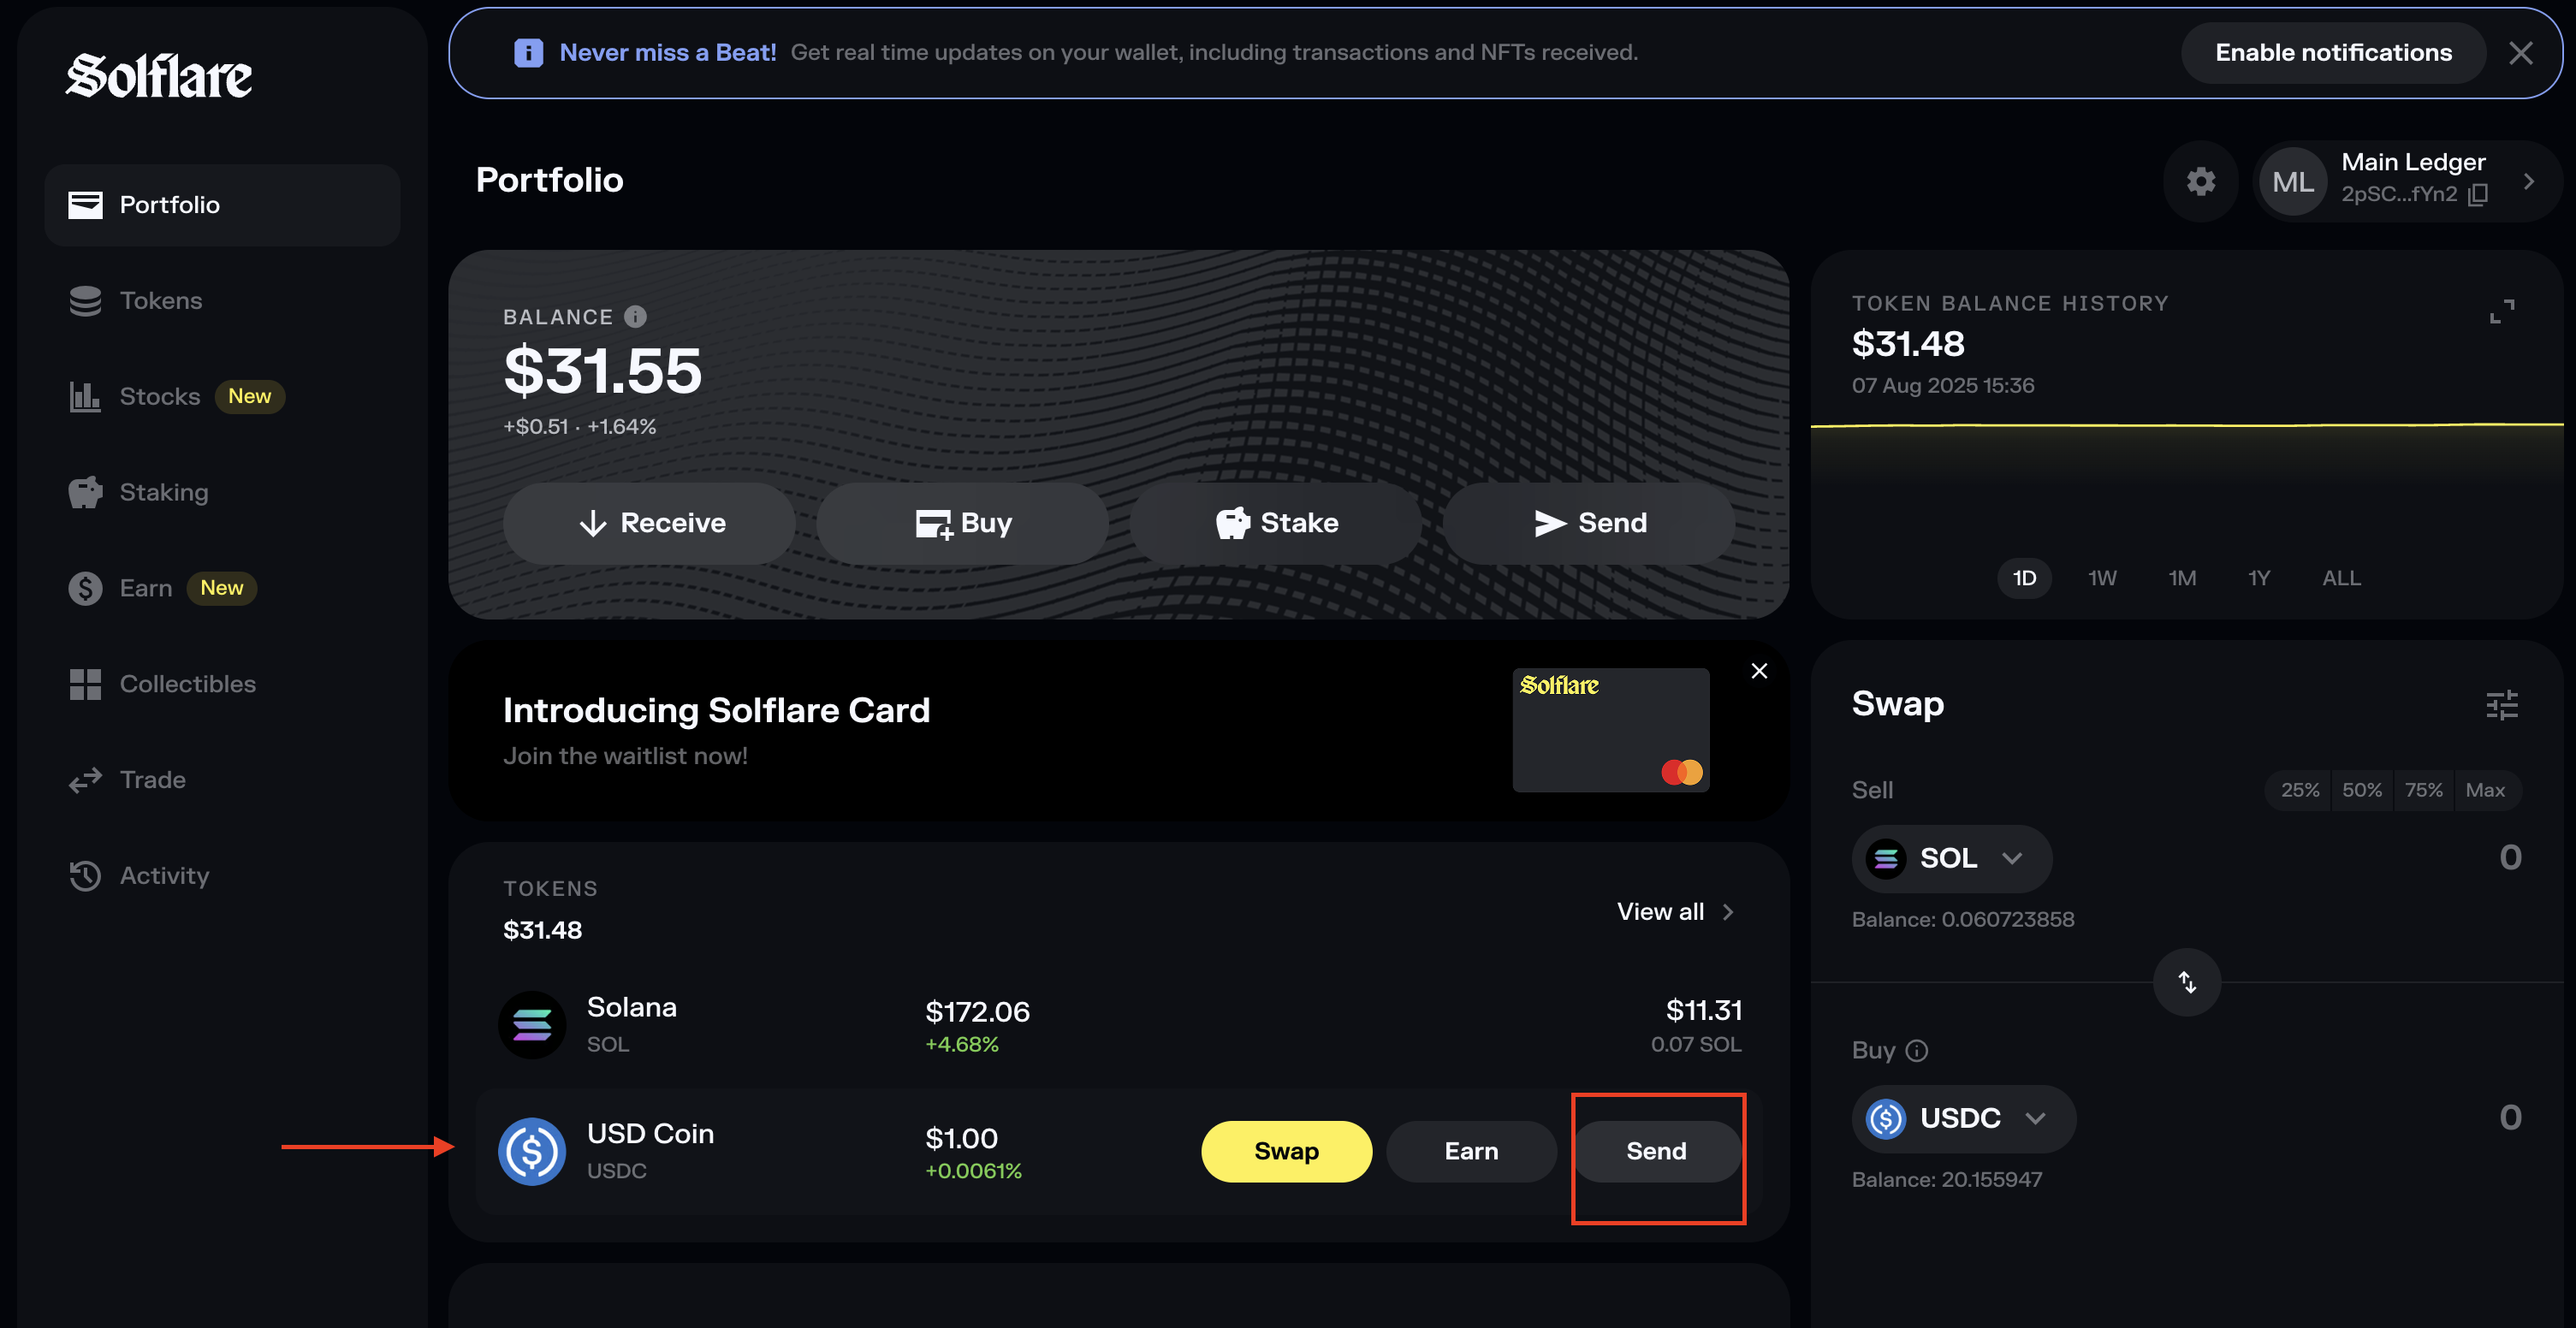
Task: Select the Collectibles grid icon
Action: 86,684
